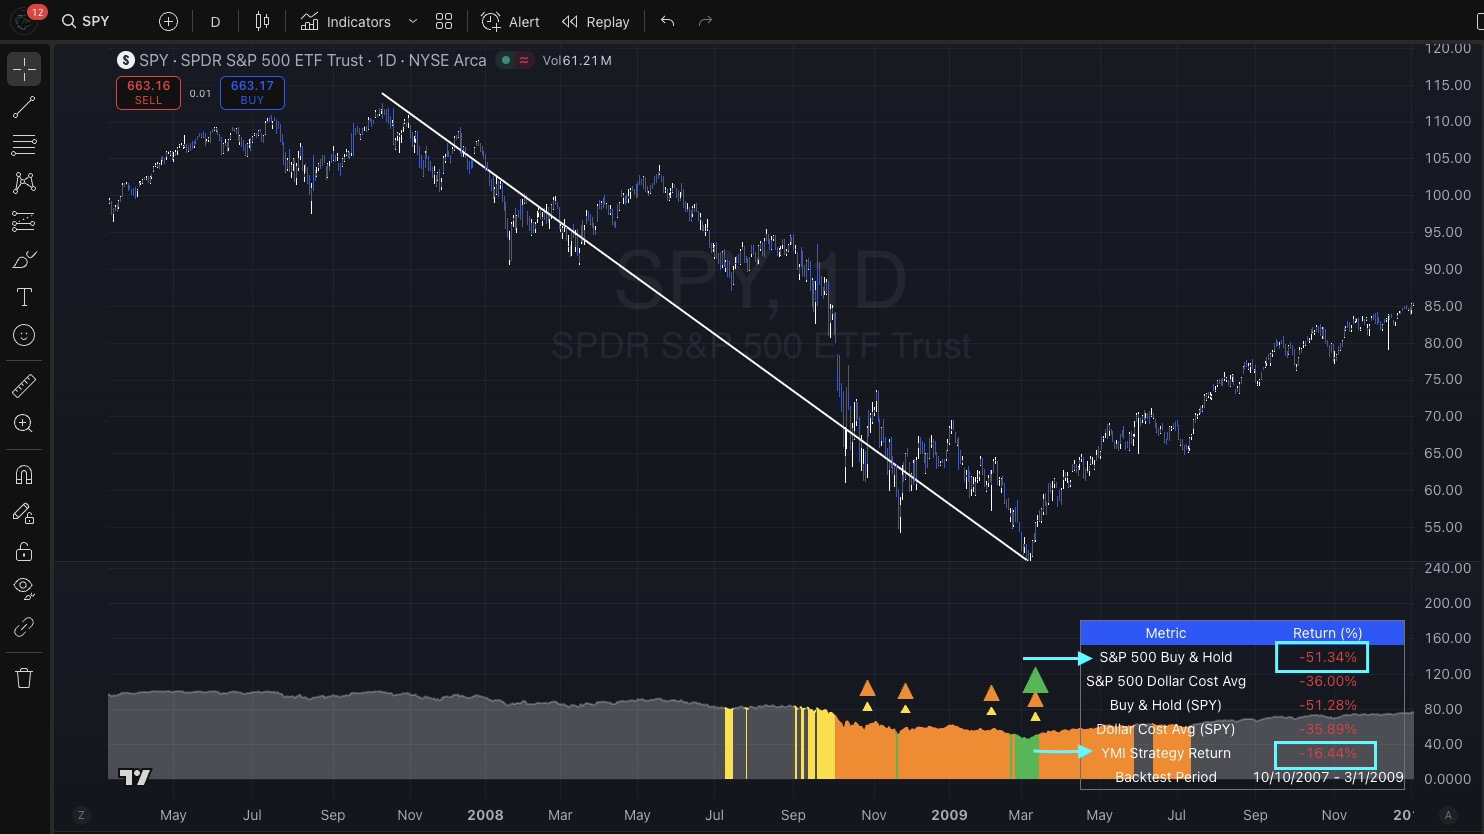The width and height of the screenshot is (1484, 834).
Task: Open the timezone Z button
Action: click(x=81, y=815)
